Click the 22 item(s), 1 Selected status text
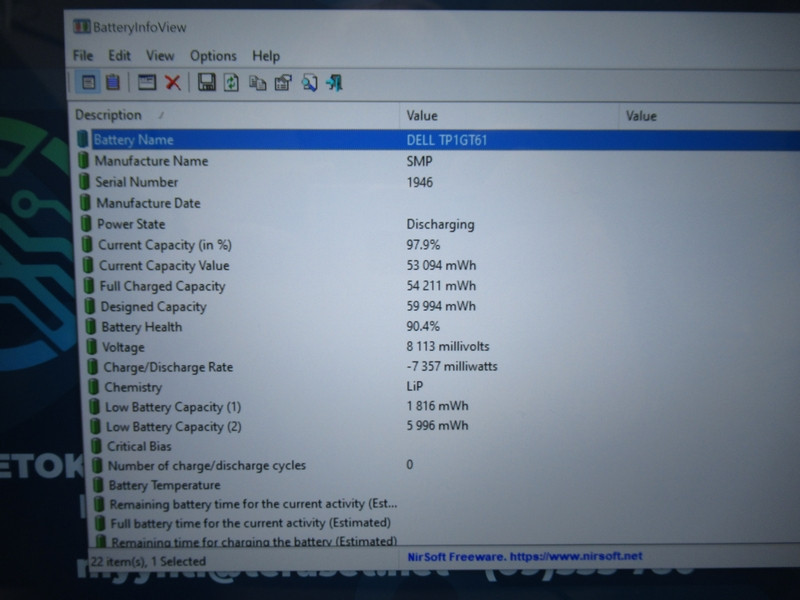 (148, 561)
